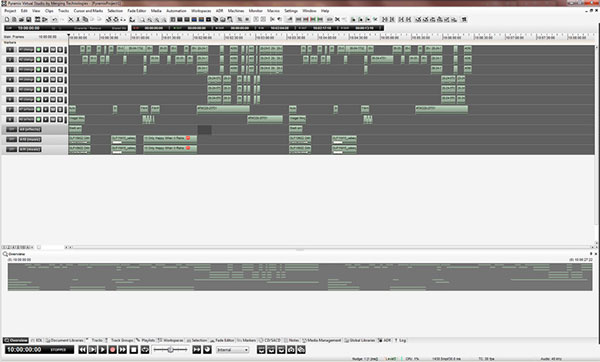Click the Stop button in the transport bar
The width and height of the screenshot is (600, 362).
coord(134,349)
